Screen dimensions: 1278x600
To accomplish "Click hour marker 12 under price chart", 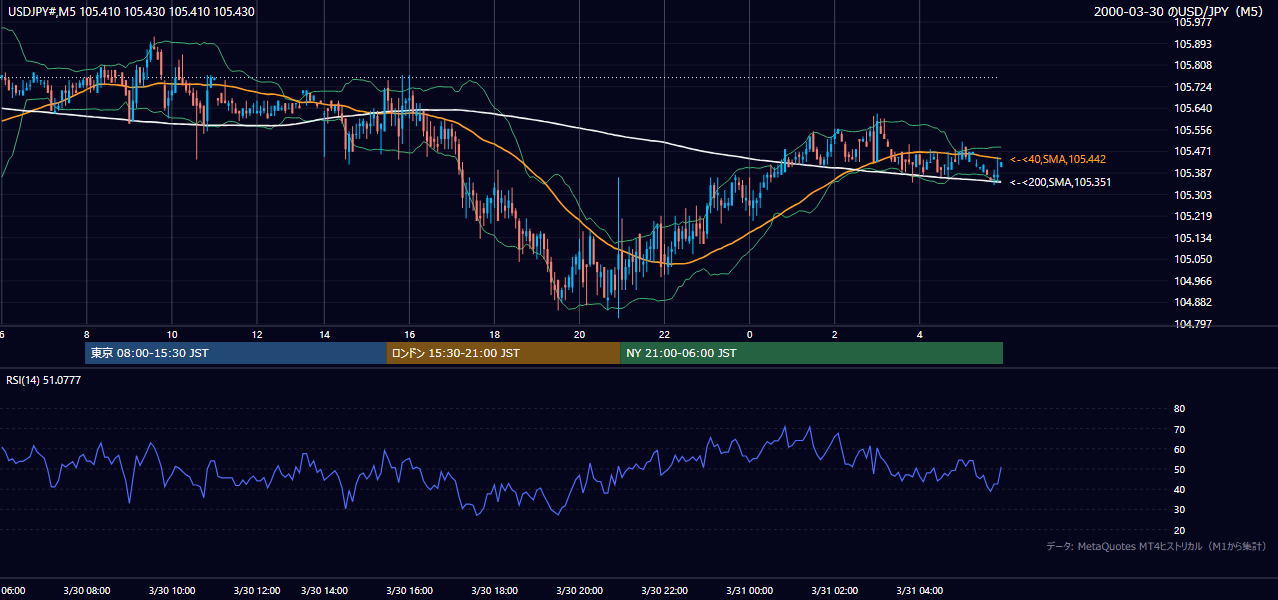I will tap(257, 335).
